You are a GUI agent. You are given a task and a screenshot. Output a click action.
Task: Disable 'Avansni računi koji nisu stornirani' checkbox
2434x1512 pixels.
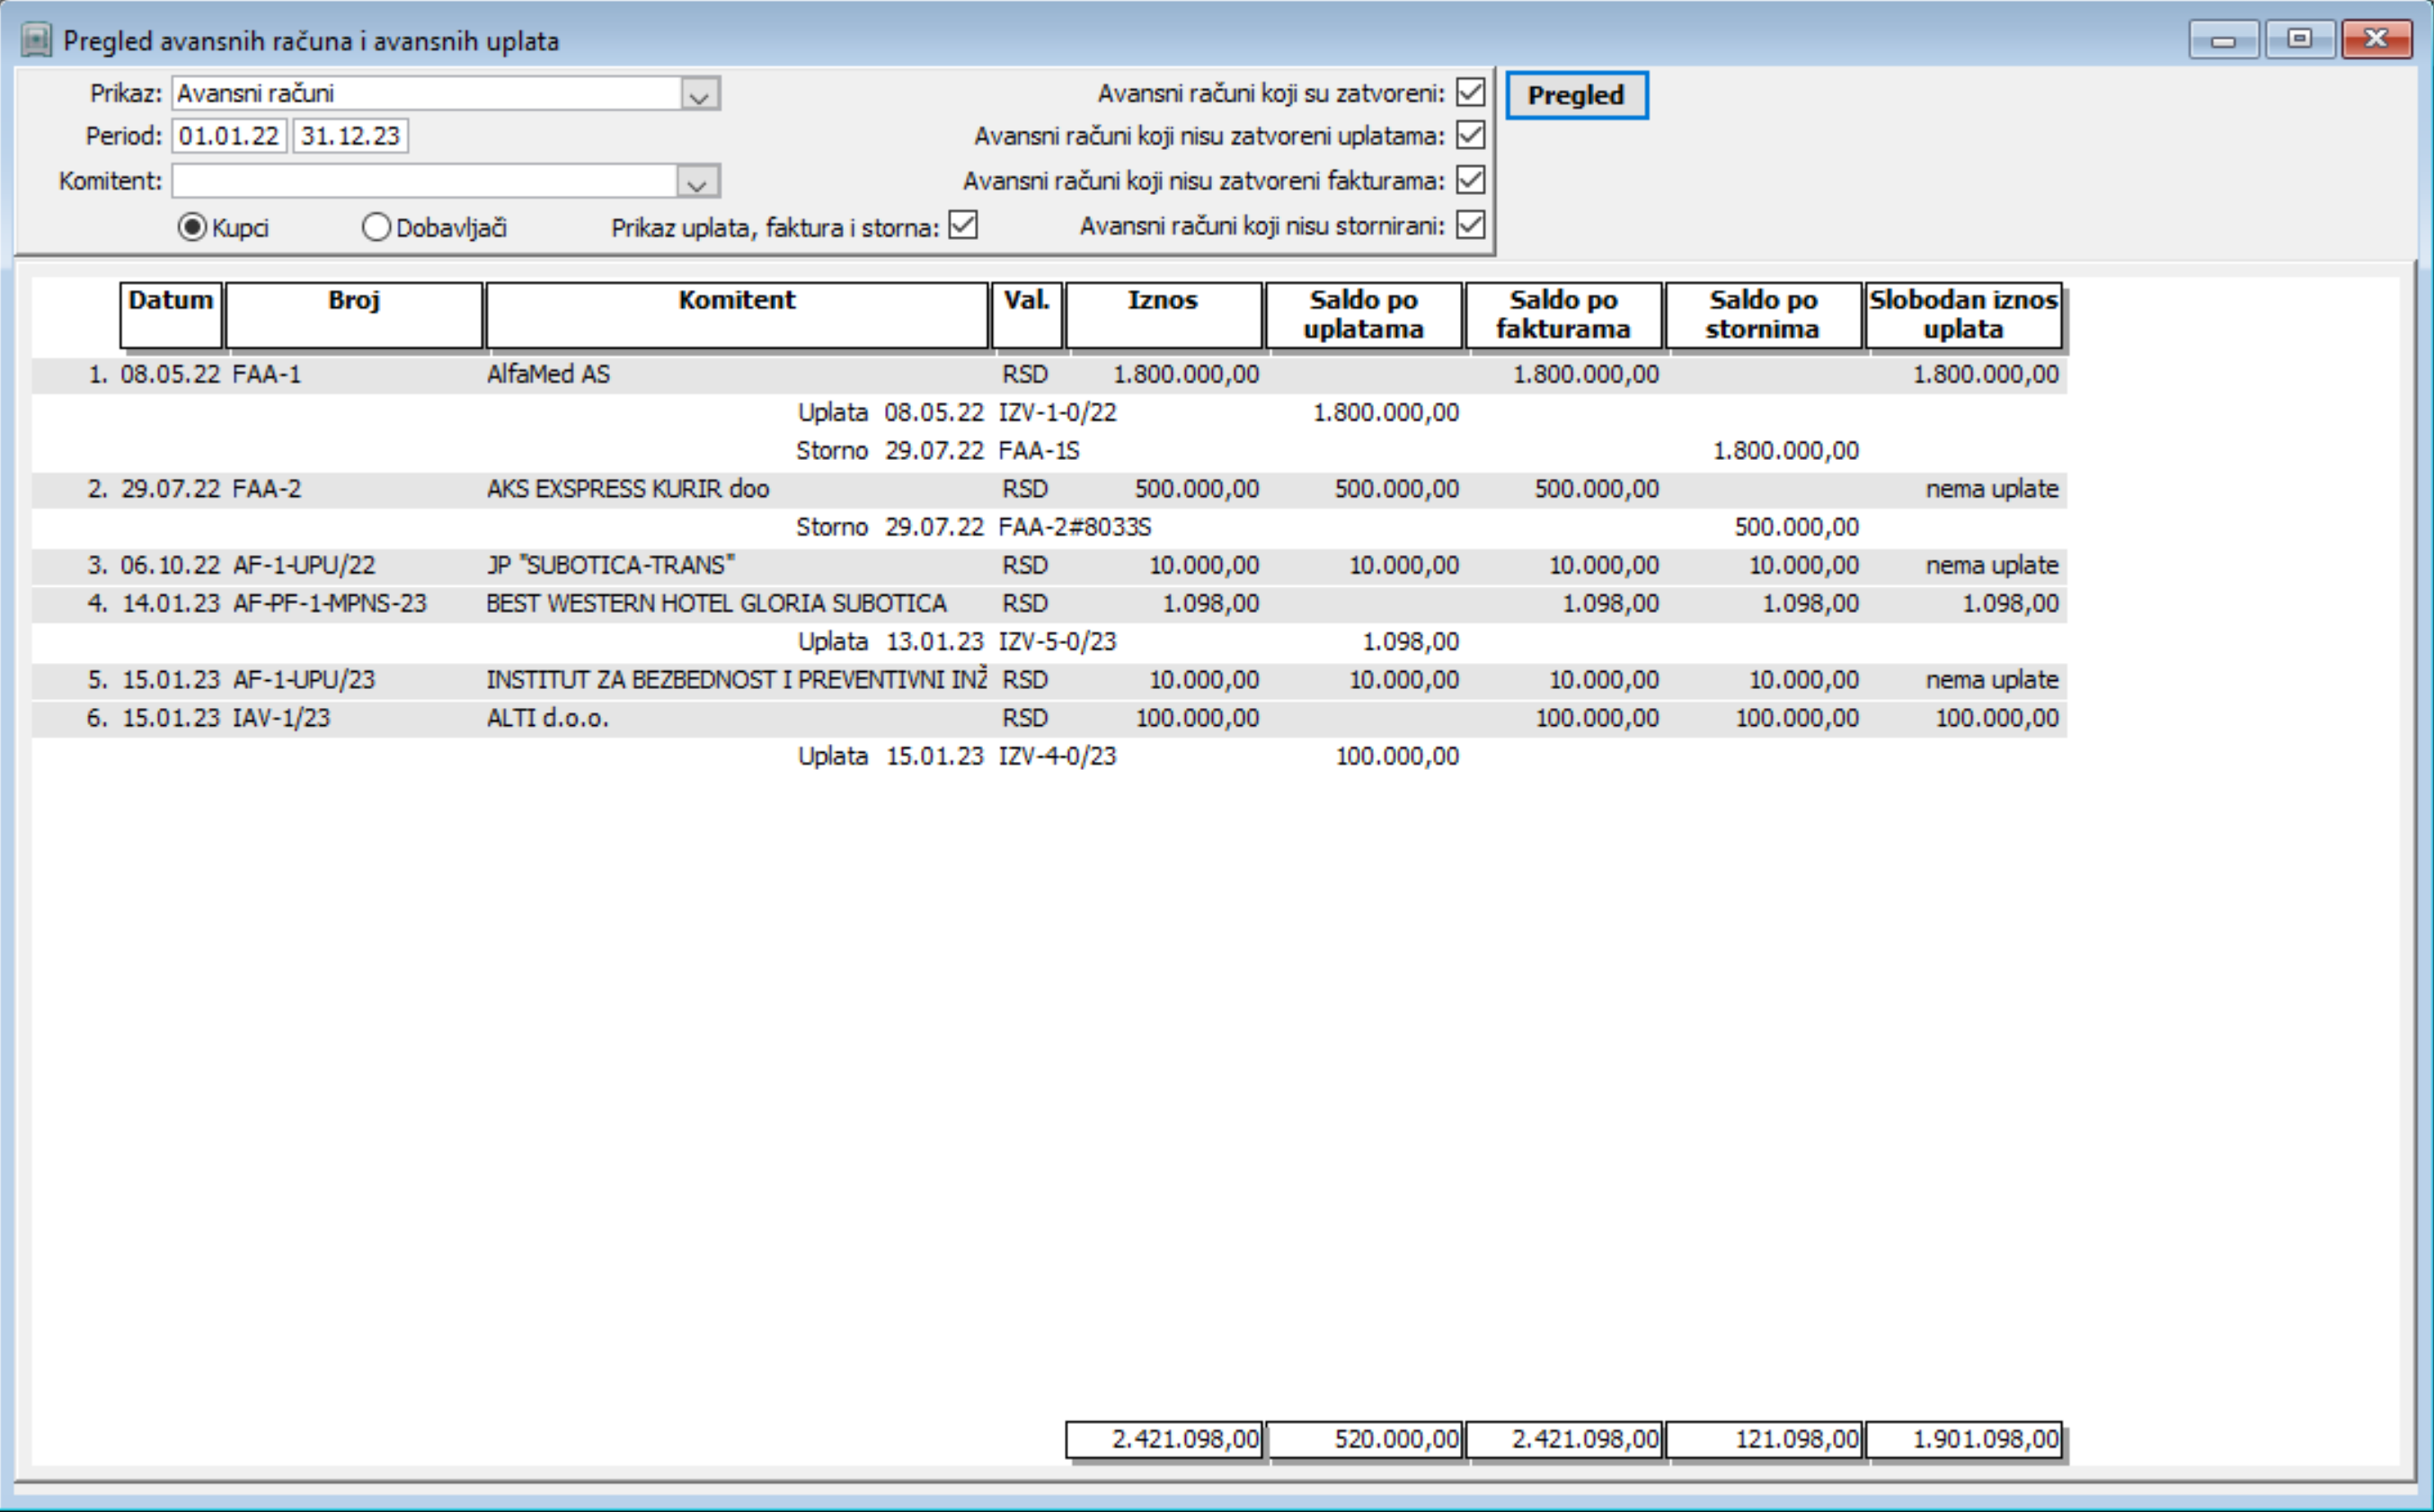(1470, 225)
